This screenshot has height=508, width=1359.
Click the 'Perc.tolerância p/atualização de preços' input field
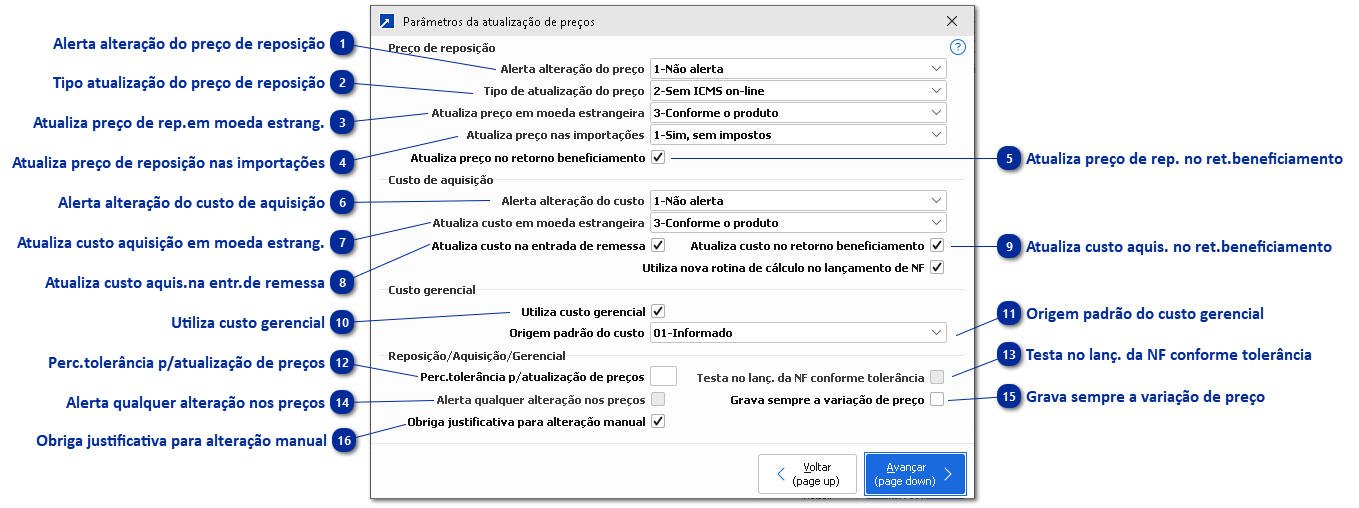[664, 377]
